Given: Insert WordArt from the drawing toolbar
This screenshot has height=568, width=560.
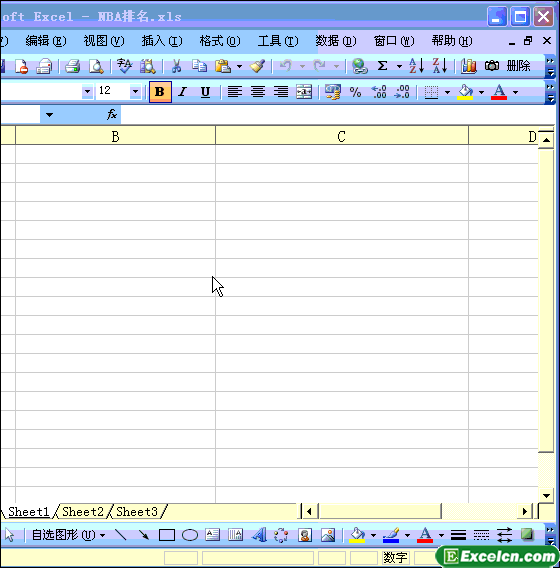Looking at the screenshot, I should tap(259, 535).
